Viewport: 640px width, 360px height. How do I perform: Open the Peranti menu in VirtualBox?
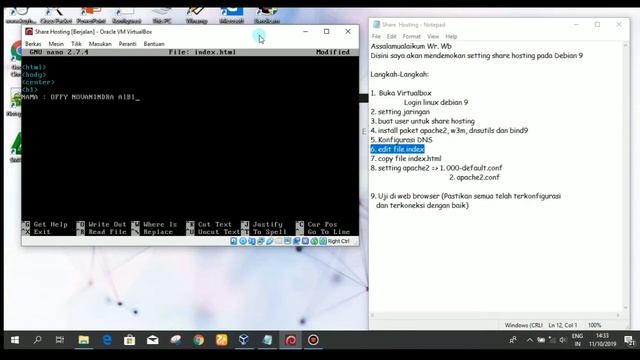pos(127,44)
